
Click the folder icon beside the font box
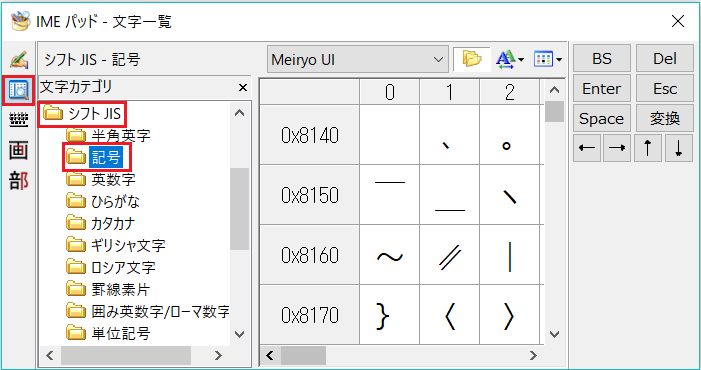coord(472,59)
